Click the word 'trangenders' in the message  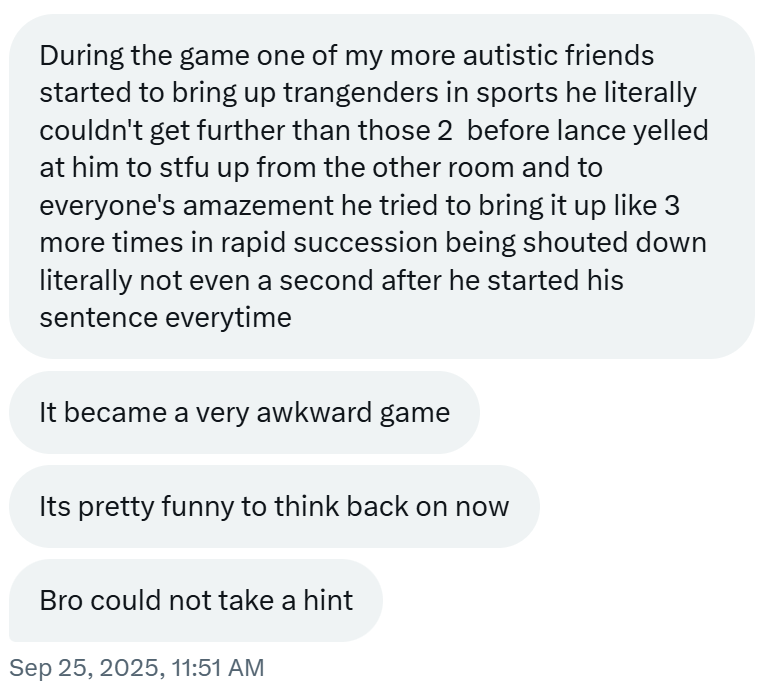coord(361,93)
